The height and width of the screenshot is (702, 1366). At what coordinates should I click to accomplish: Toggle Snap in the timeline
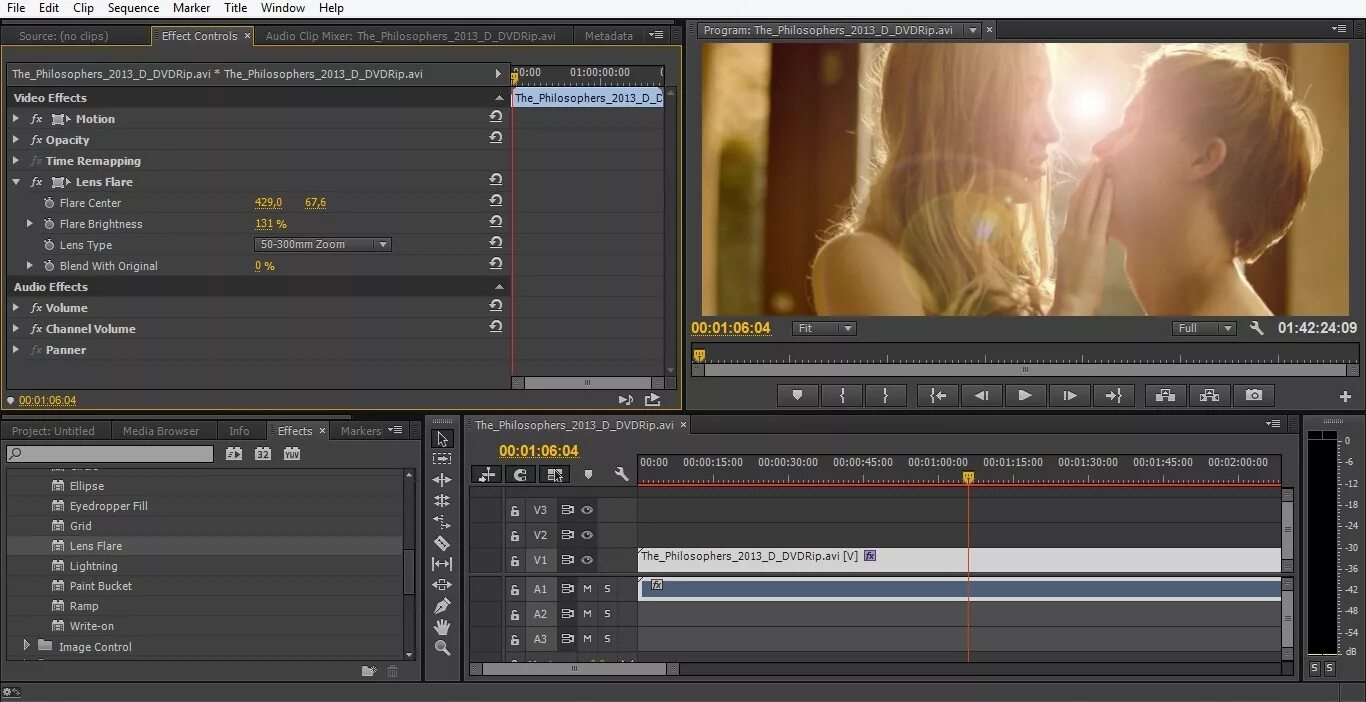[x=520, y=475]
